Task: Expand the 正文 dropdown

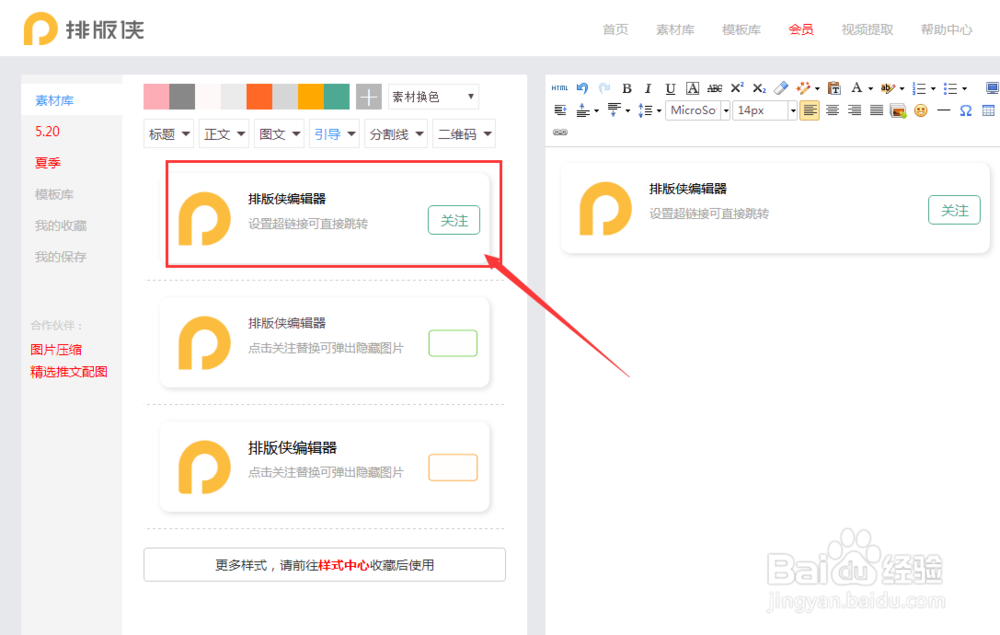Action: coord(224,134)
